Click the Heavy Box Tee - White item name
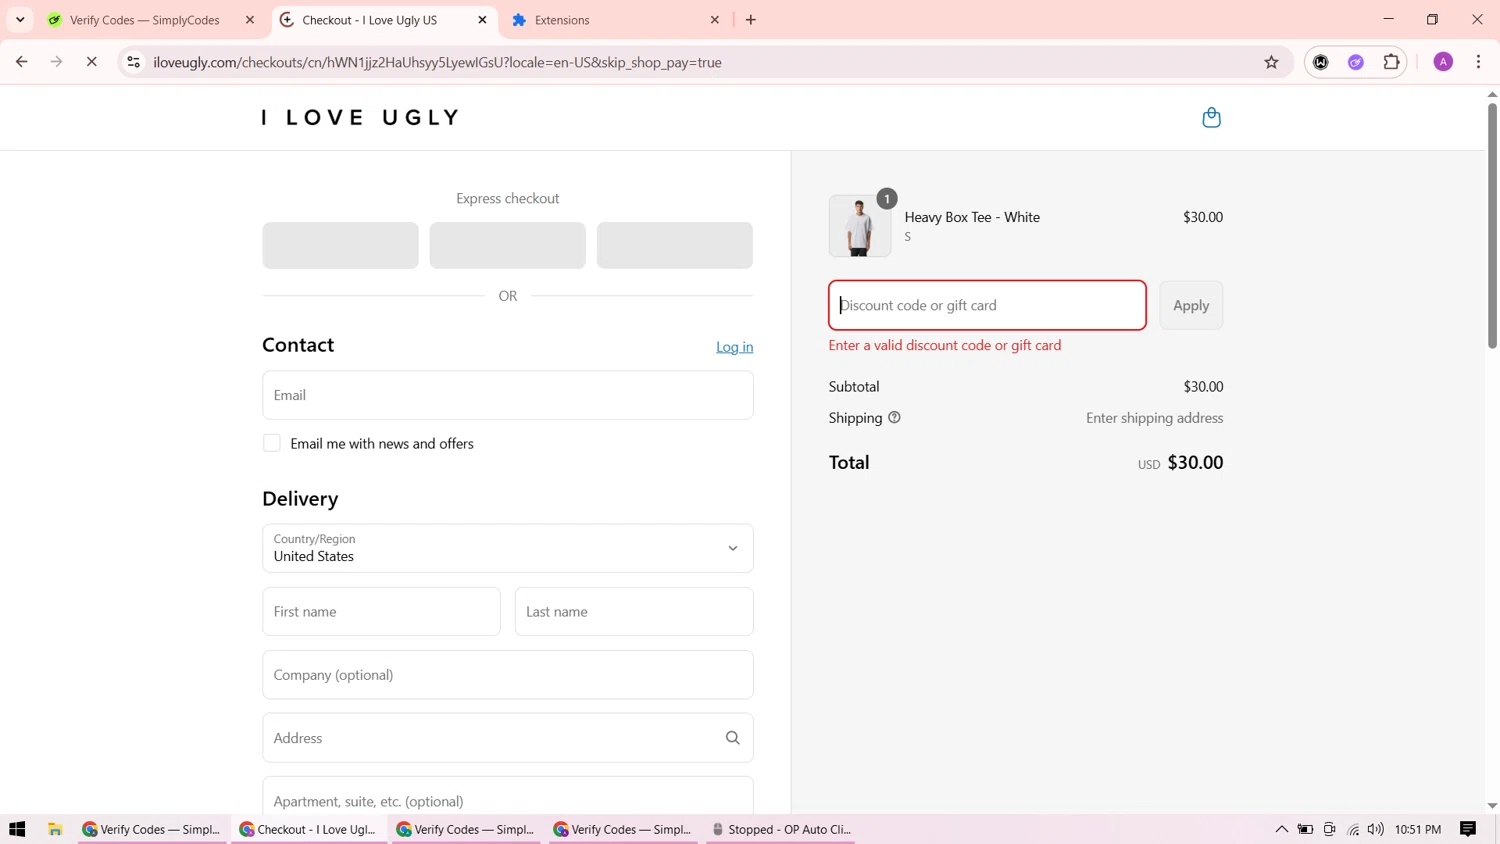1500x844 pixels. tap(972, 217)
